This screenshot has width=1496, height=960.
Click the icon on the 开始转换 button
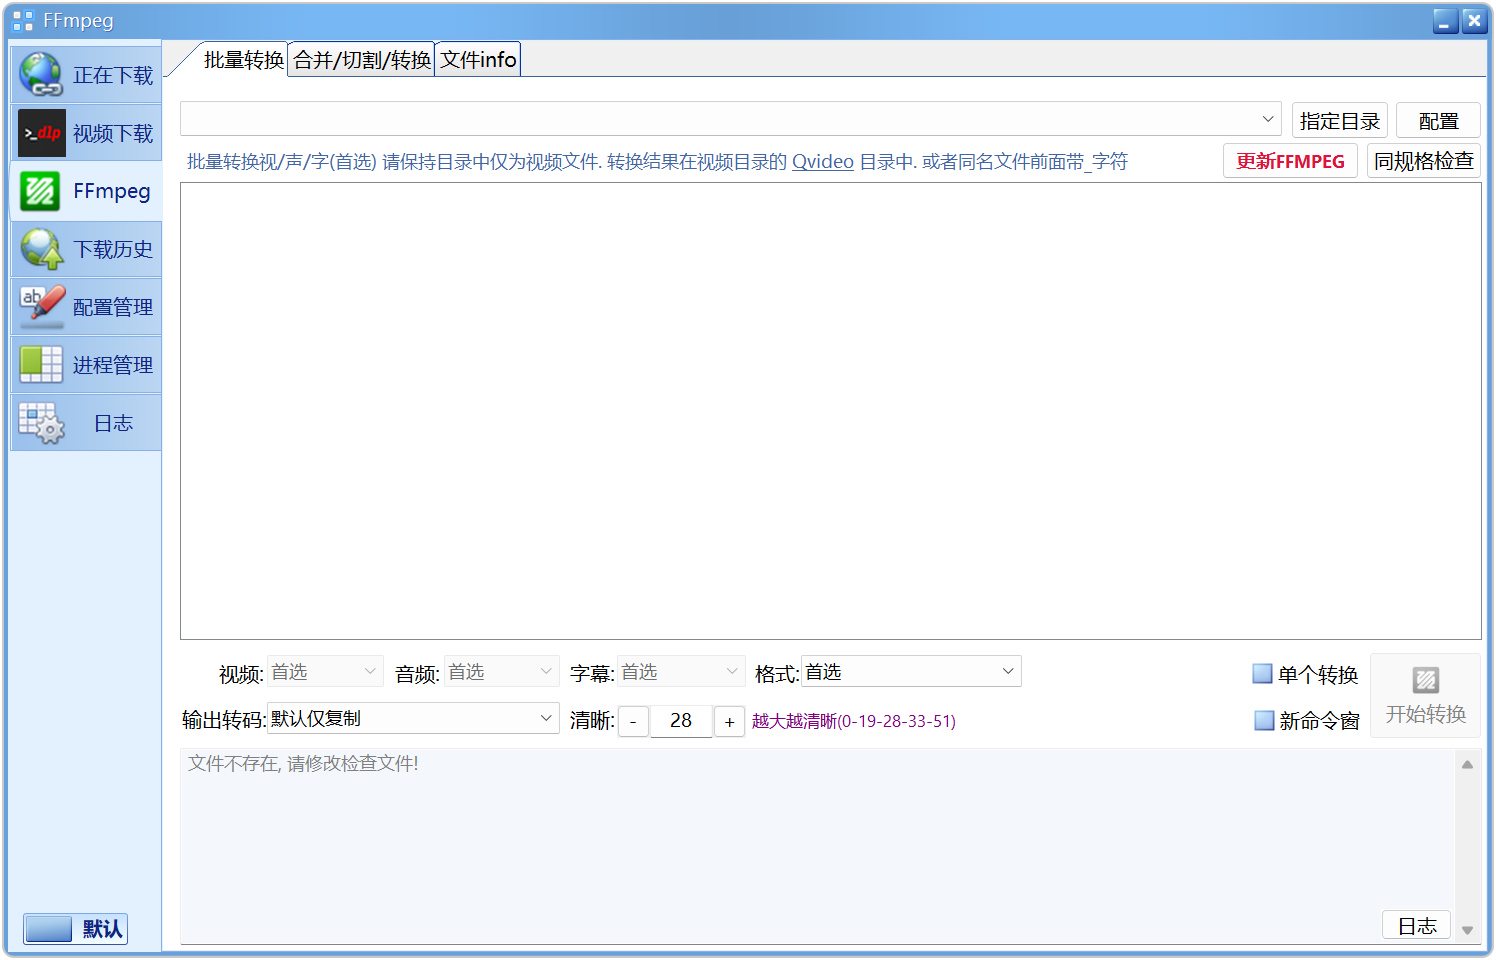pos(1426,681)
